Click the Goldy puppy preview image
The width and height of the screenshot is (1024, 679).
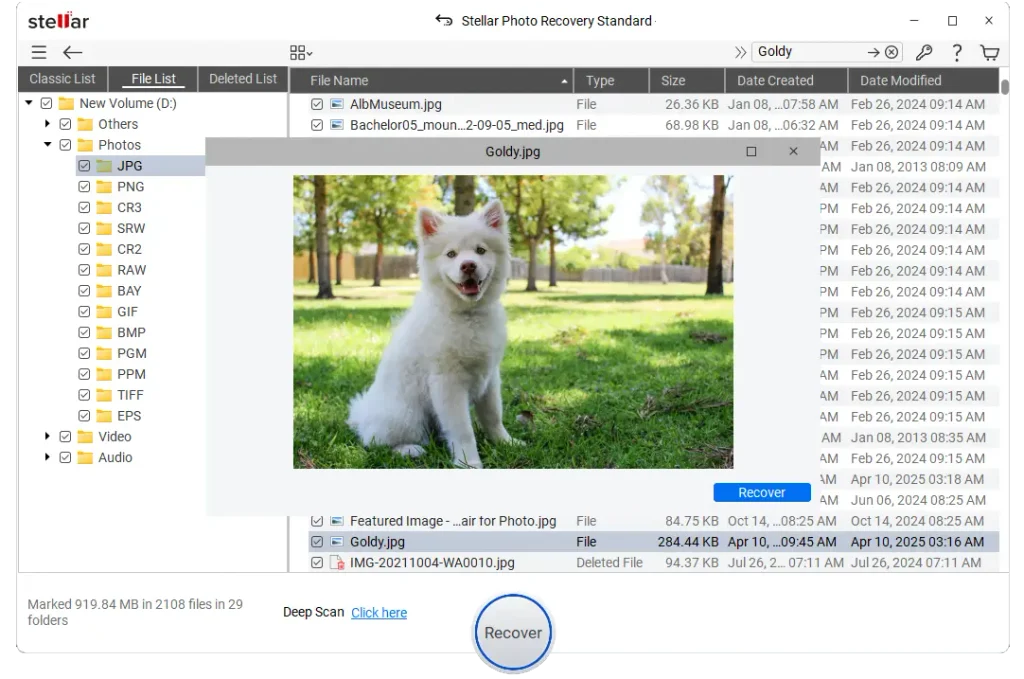point(513,321)
